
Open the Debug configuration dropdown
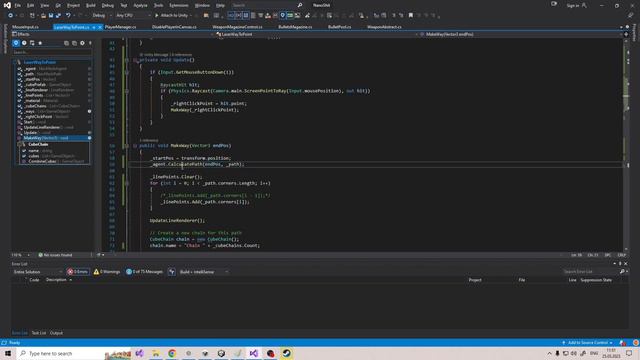coord(102,16)
